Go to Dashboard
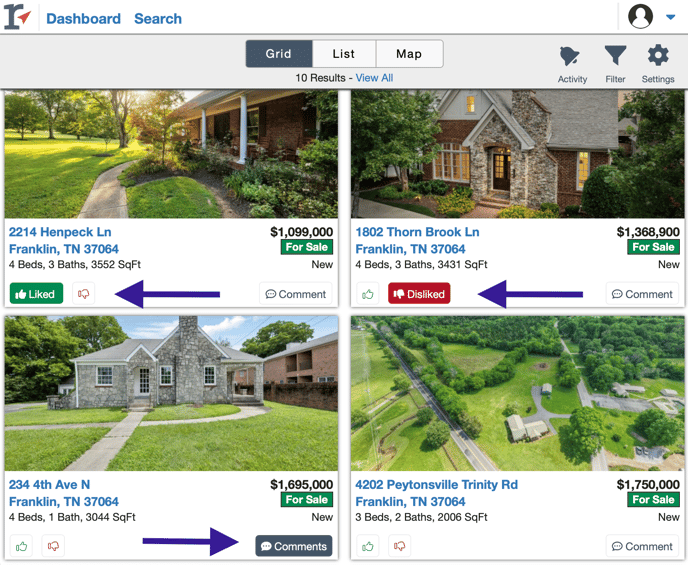 [83, 18]
